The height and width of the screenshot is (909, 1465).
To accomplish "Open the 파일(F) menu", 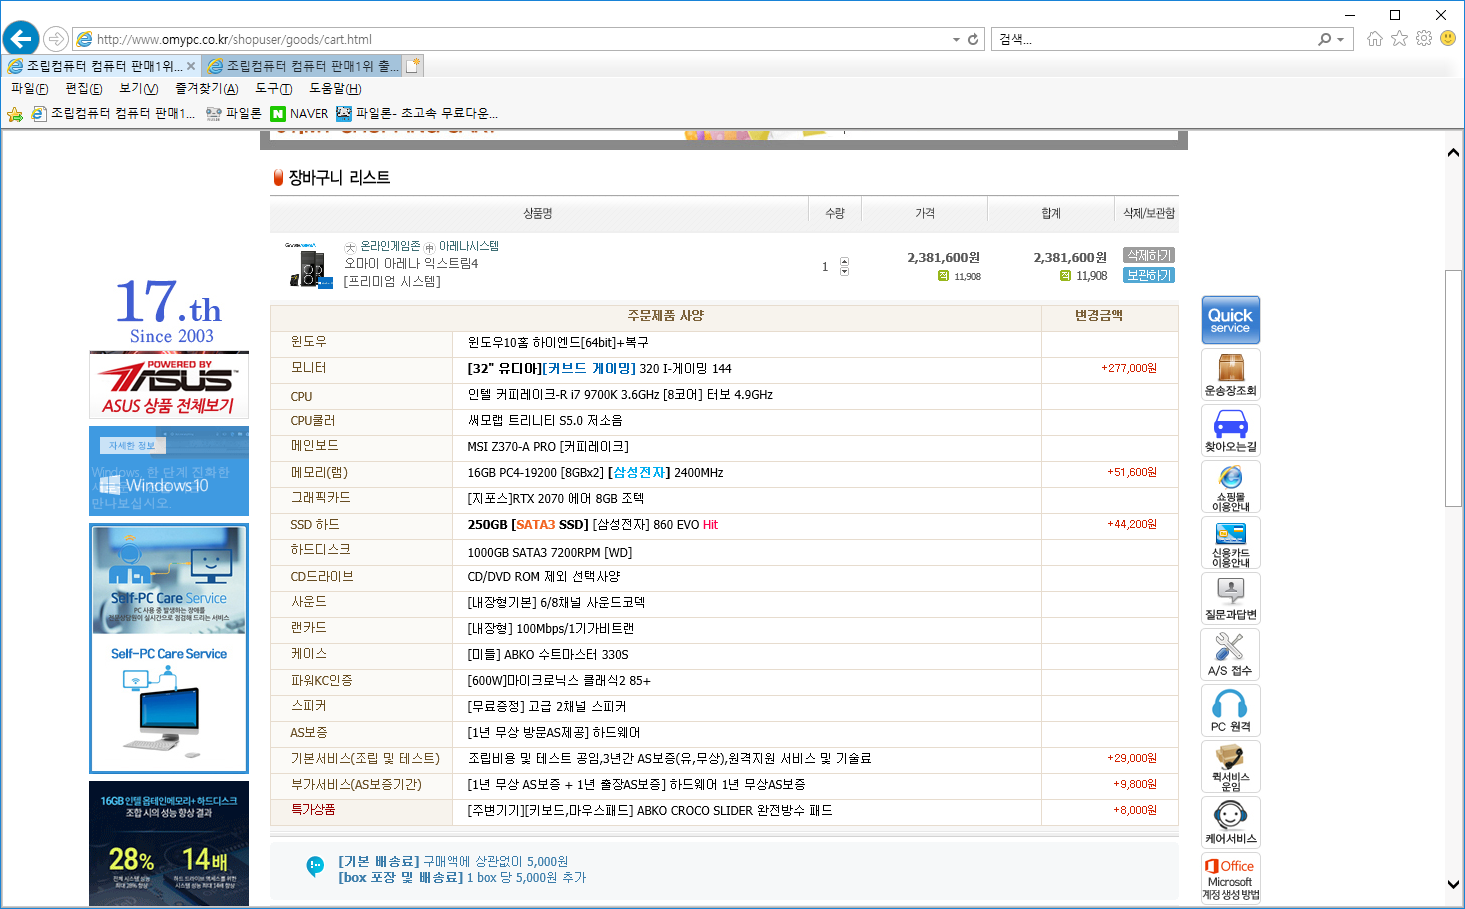I will [x=30, y=89].
